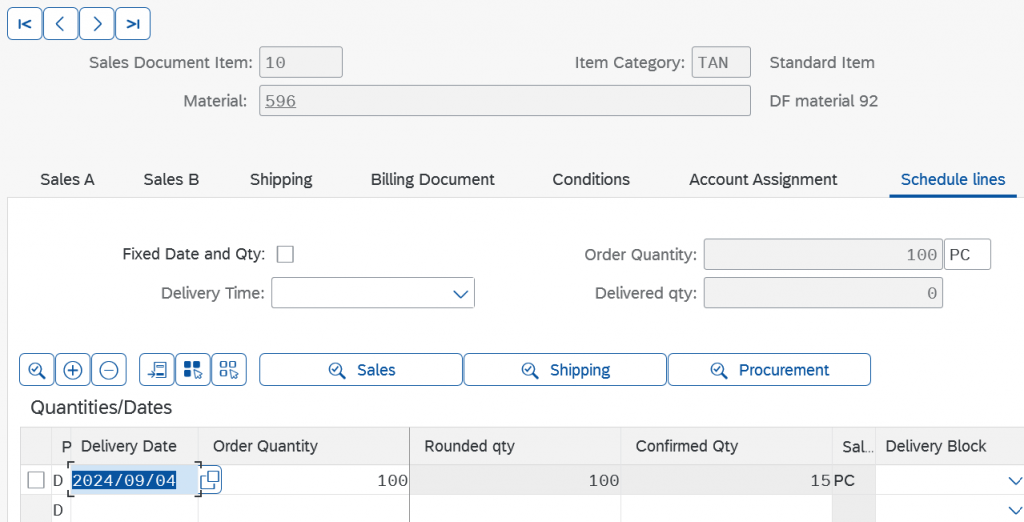This screenshot has height=522, width=1024.
Task: Click the empty Delivery Date cell in second row
Action: pyautogui.click(x=134, y=509)
